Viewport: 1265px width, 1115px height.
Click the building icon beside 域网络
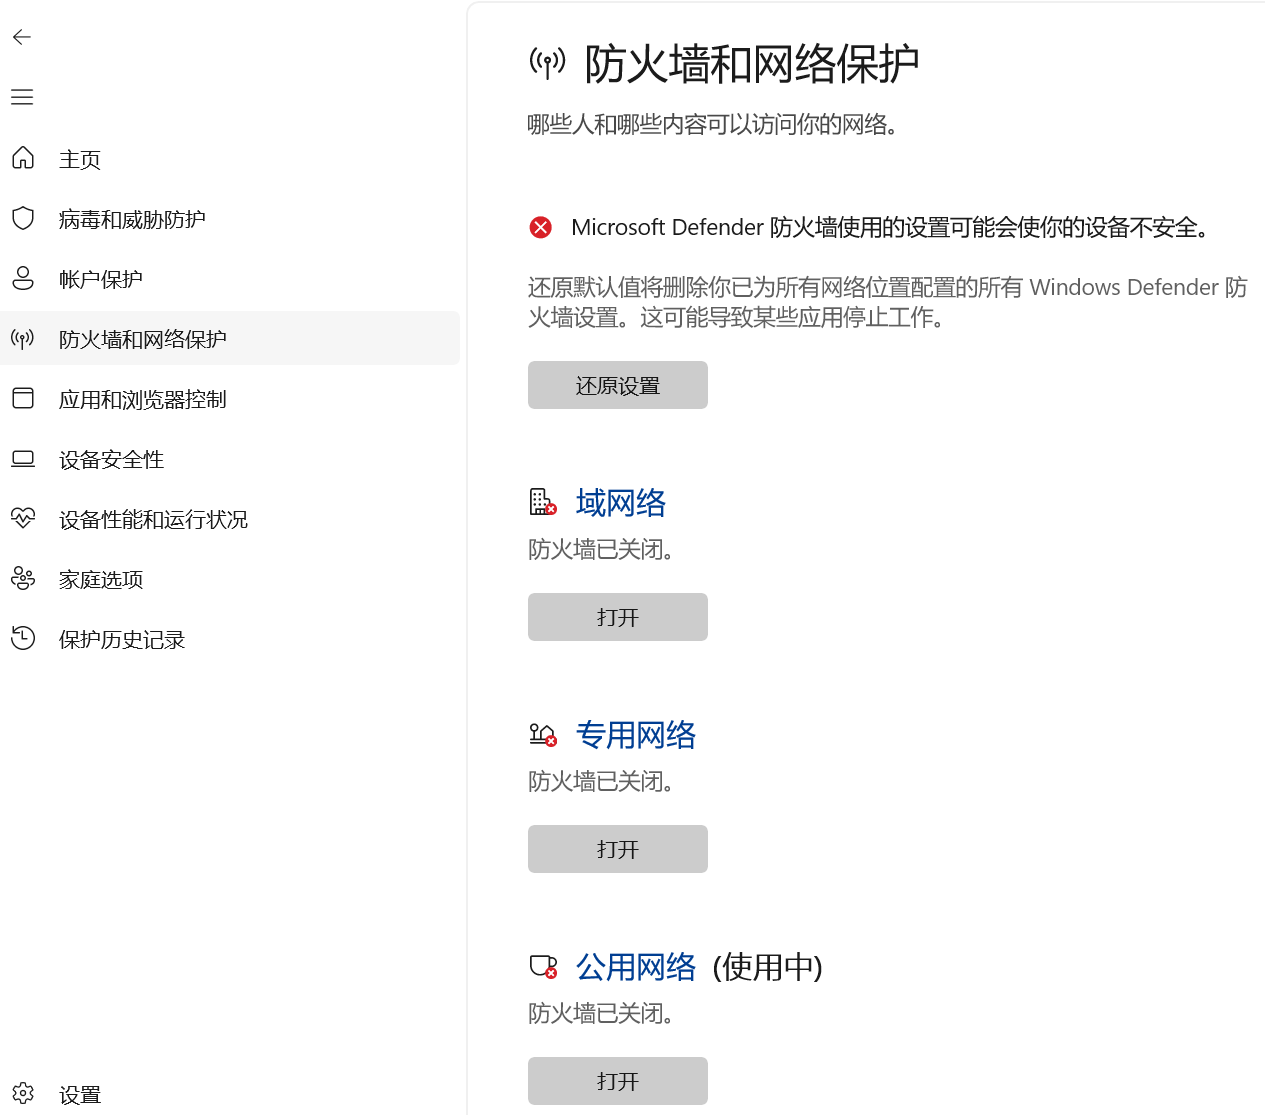coord(542,502)
